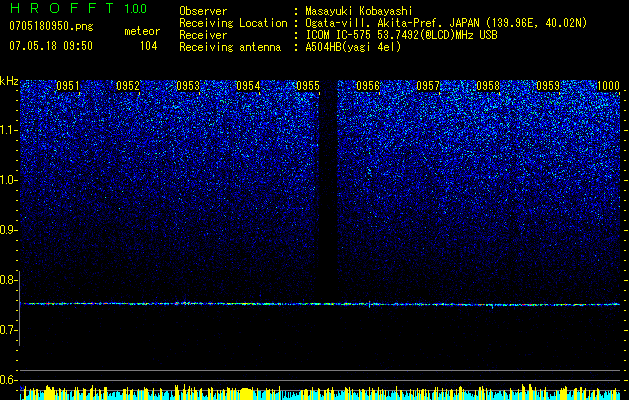Click the 1000 time marker
Viewport: 629px width, 400px height.
(x=608, y=86)
